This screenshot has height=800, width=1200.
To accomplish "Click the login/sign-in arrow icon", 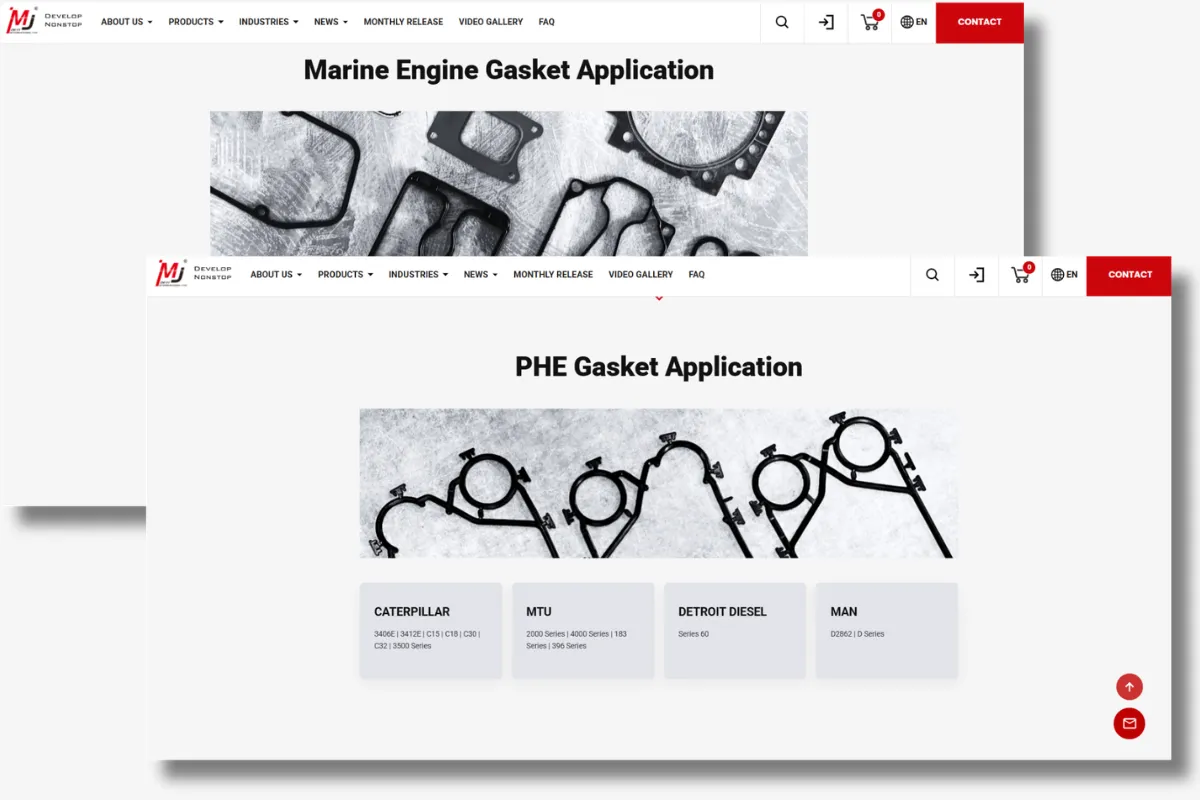I will coord(976,275).
